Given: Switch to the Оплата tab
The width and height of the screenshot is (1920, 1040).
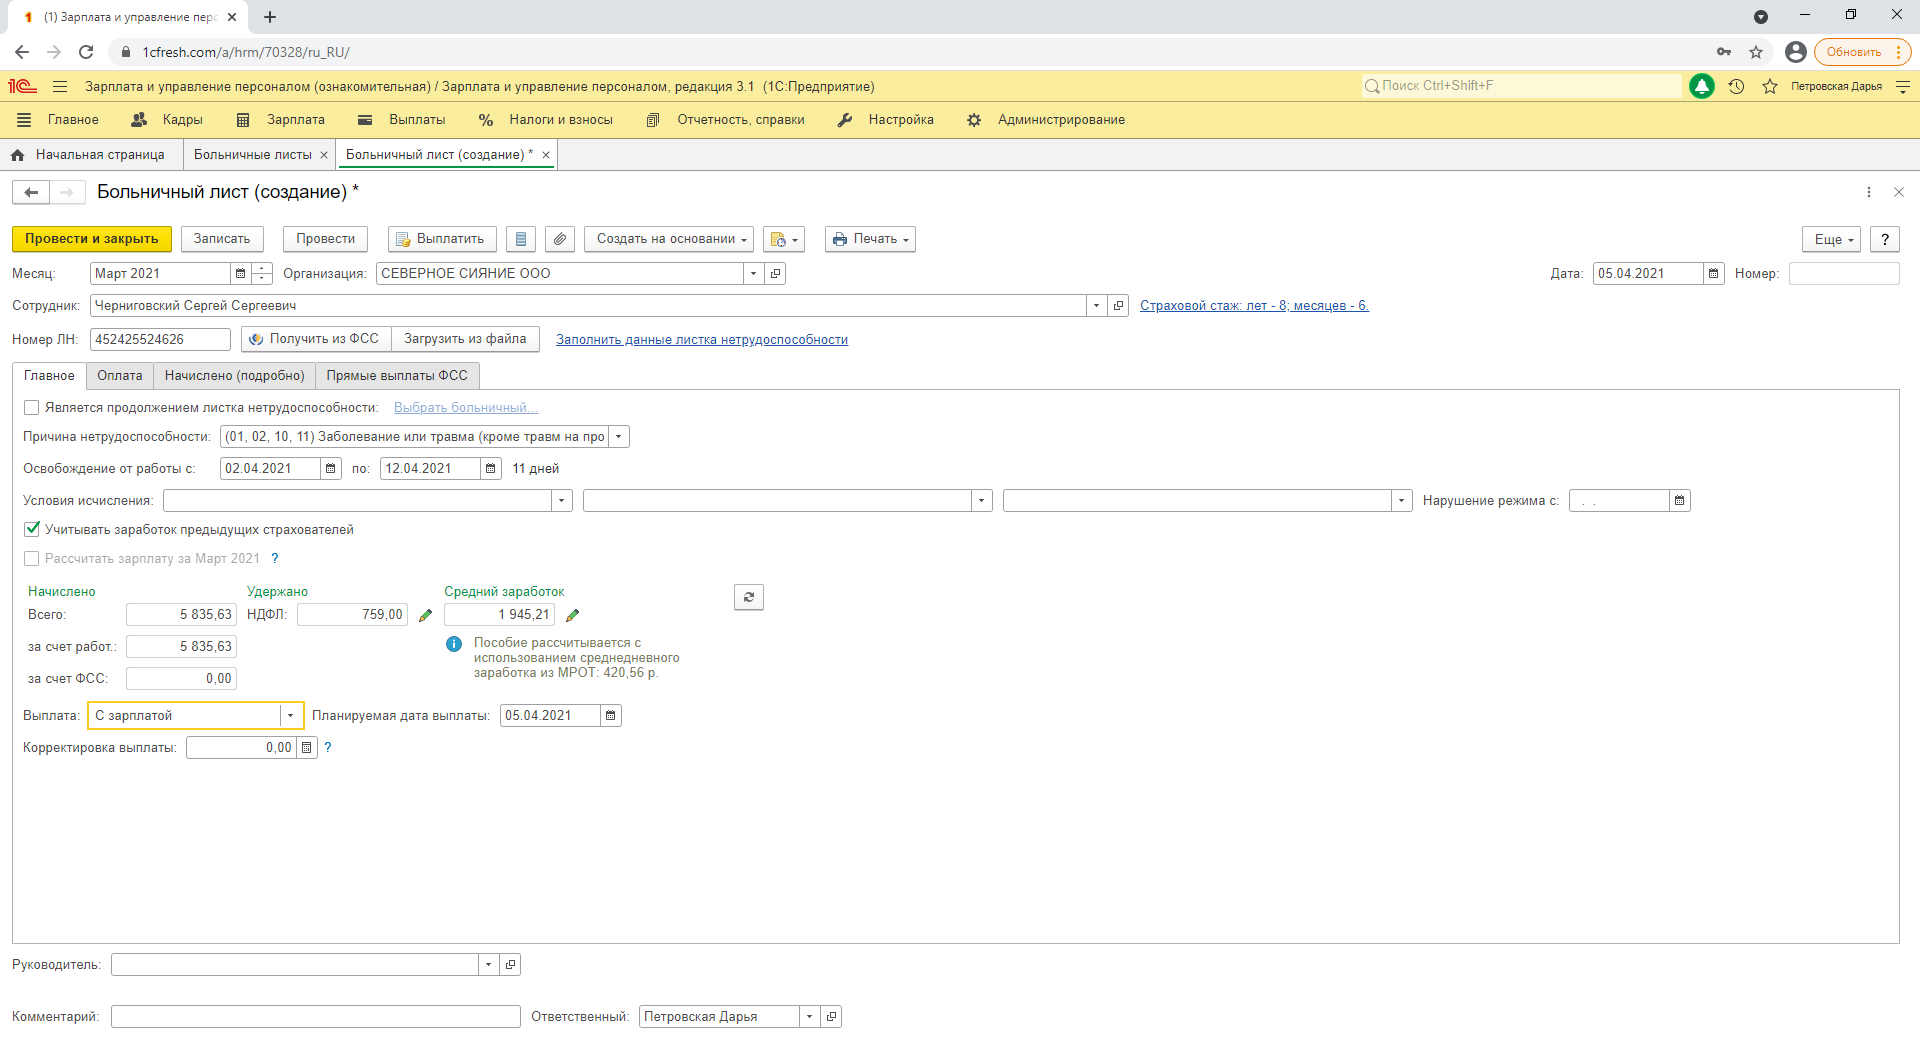Looking at the screenshot, I should tap(119, 375).
